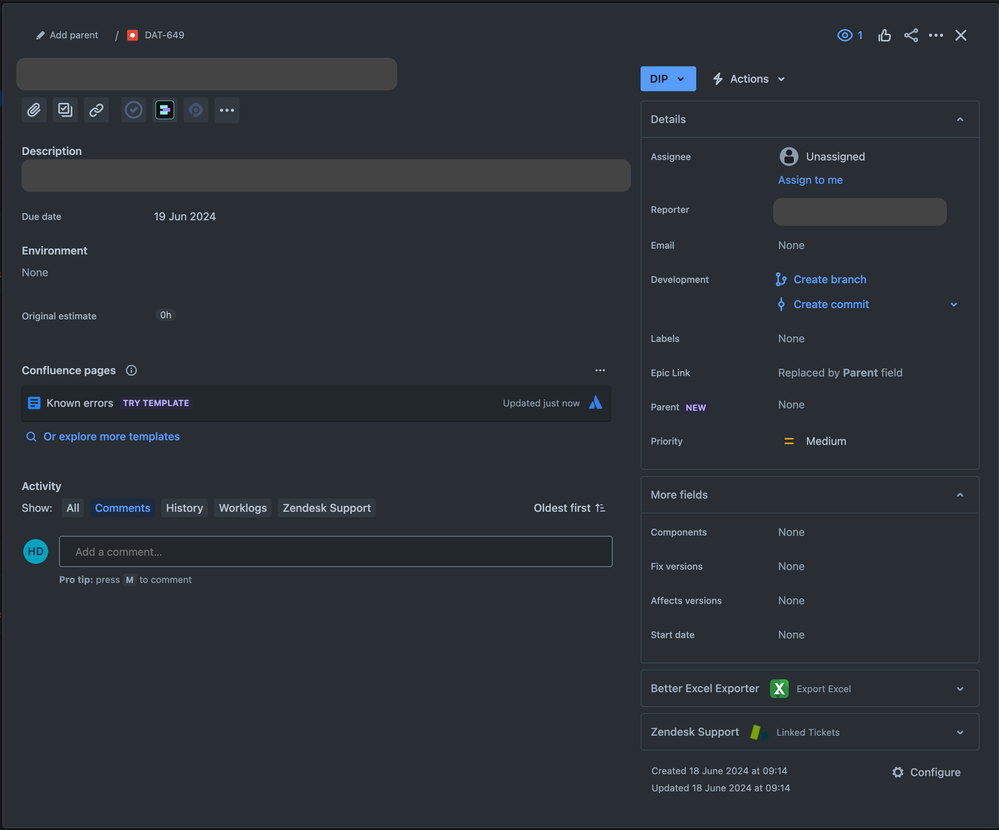Edit the Original estimate 0h value

tap(166, 315)
